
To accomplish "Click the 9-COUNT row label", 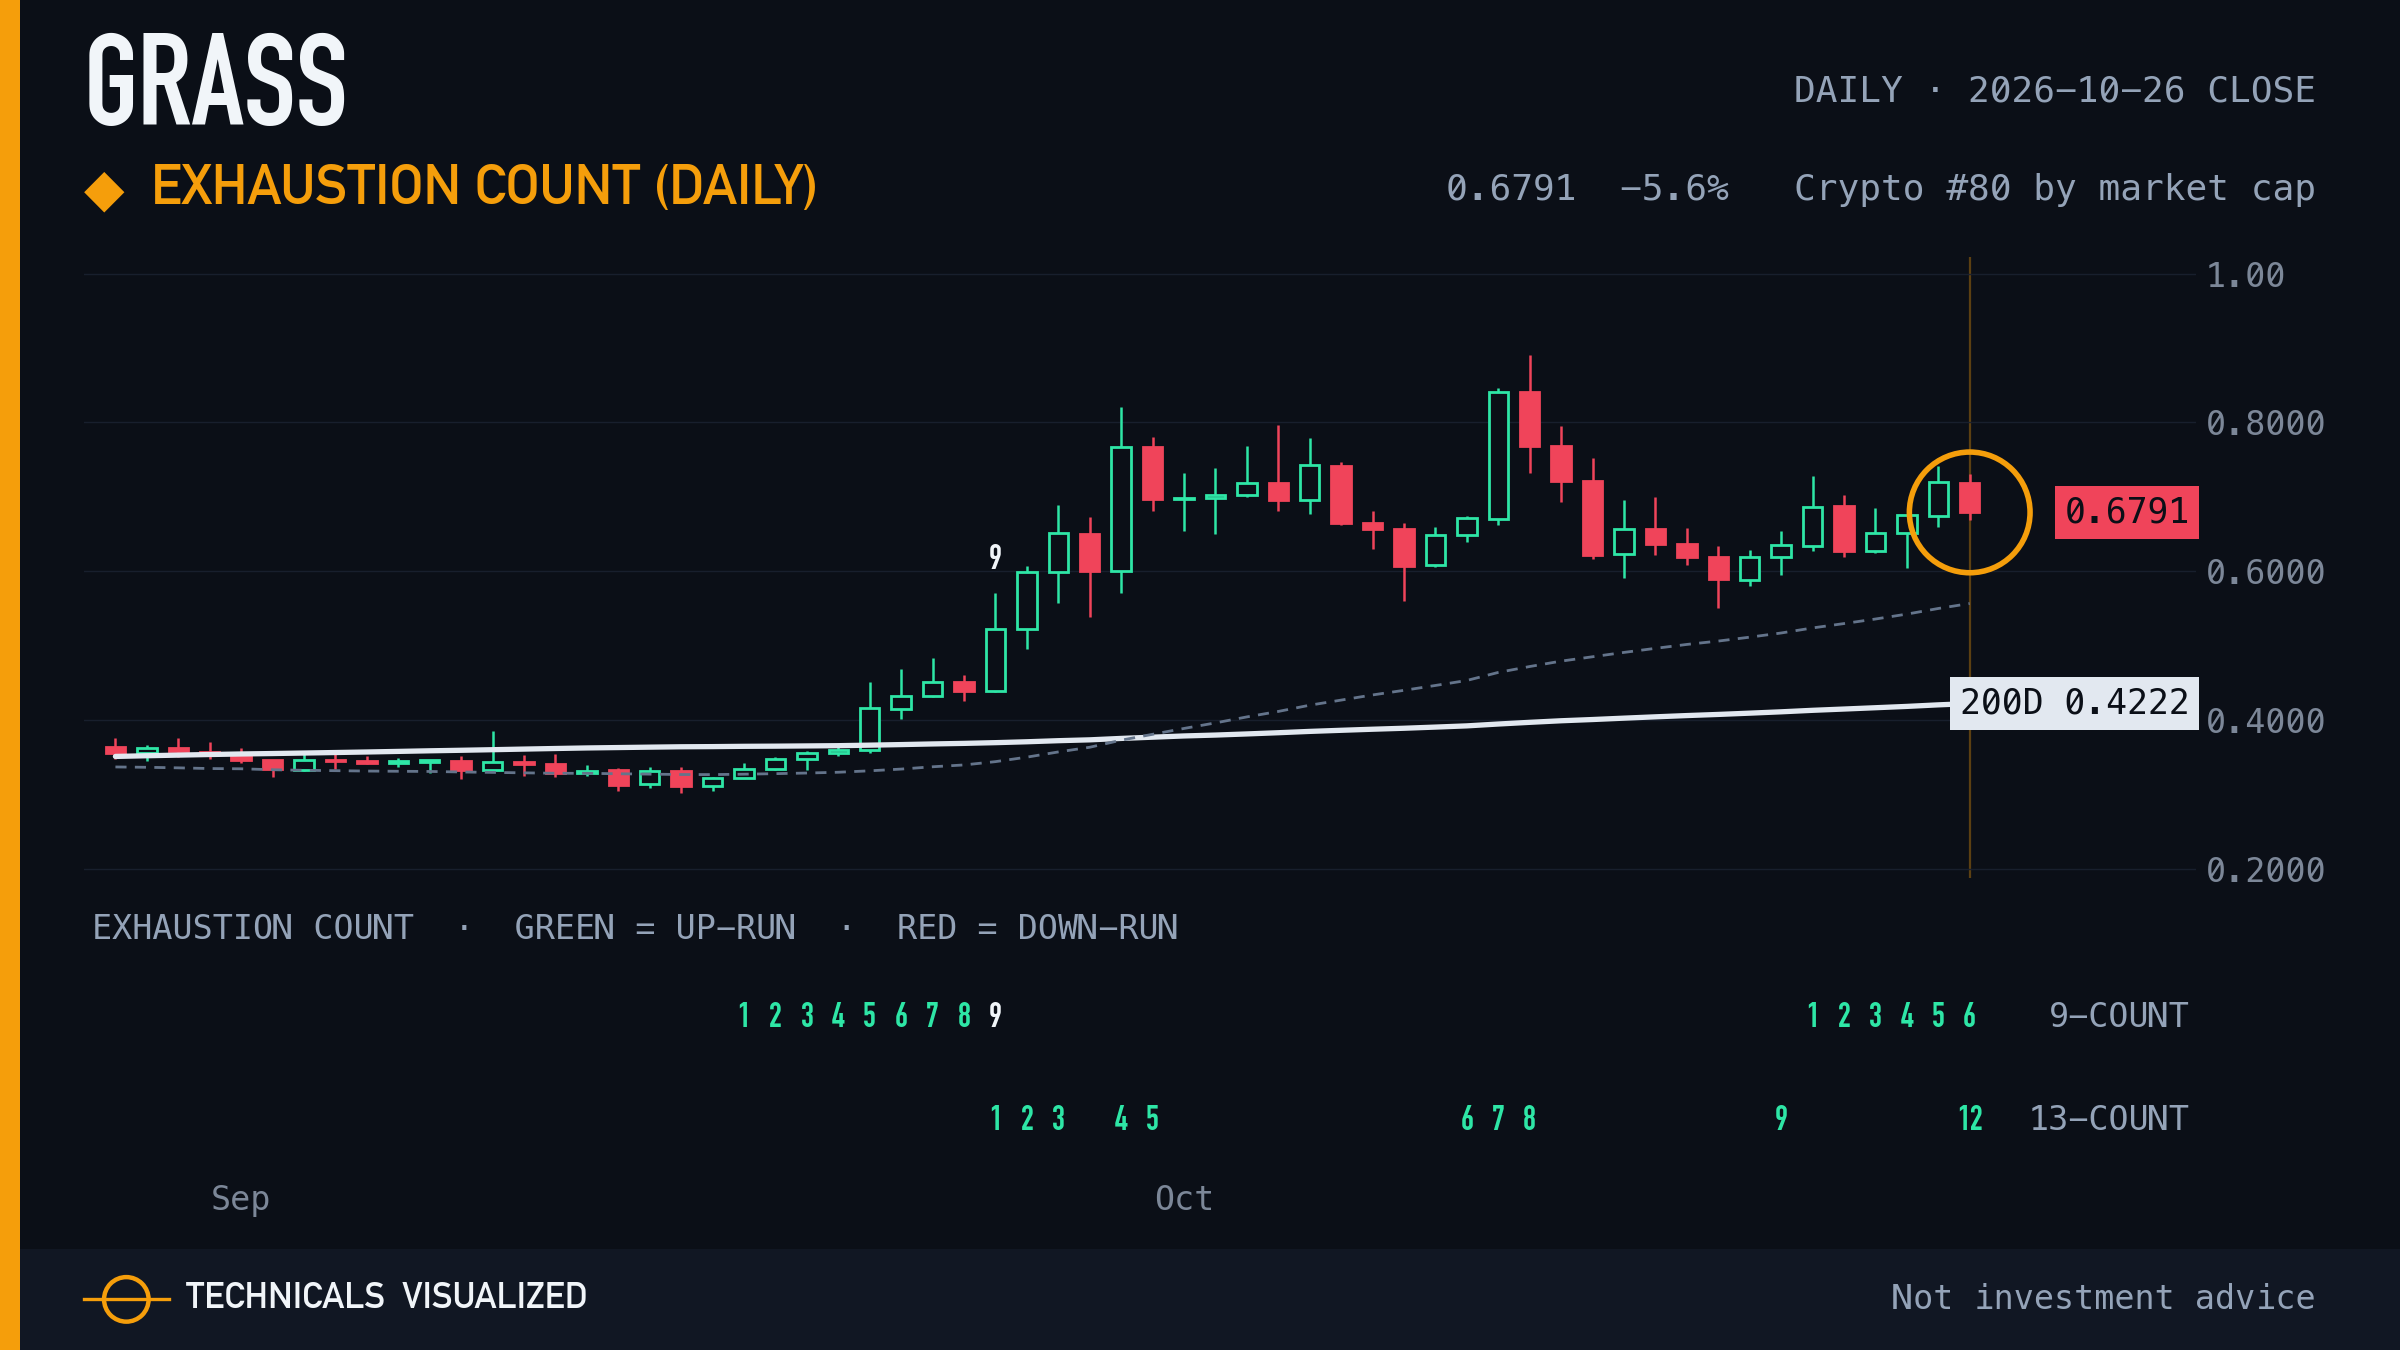I will coord(2118,1015).
